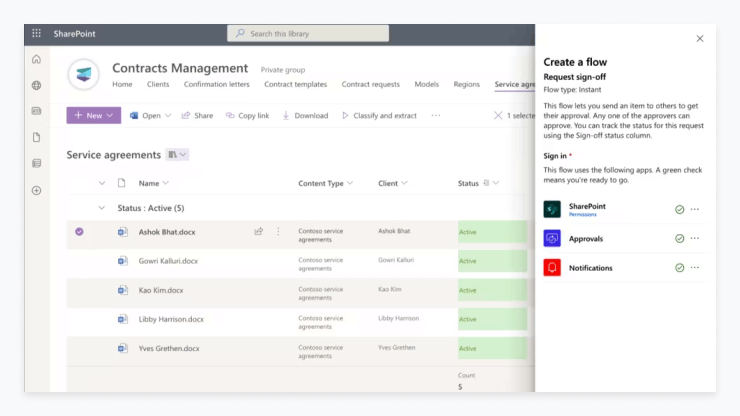Click Active status cell for Kao Kim
The width and height of the screenshot is (740, 416).
[x=492, y=290]
